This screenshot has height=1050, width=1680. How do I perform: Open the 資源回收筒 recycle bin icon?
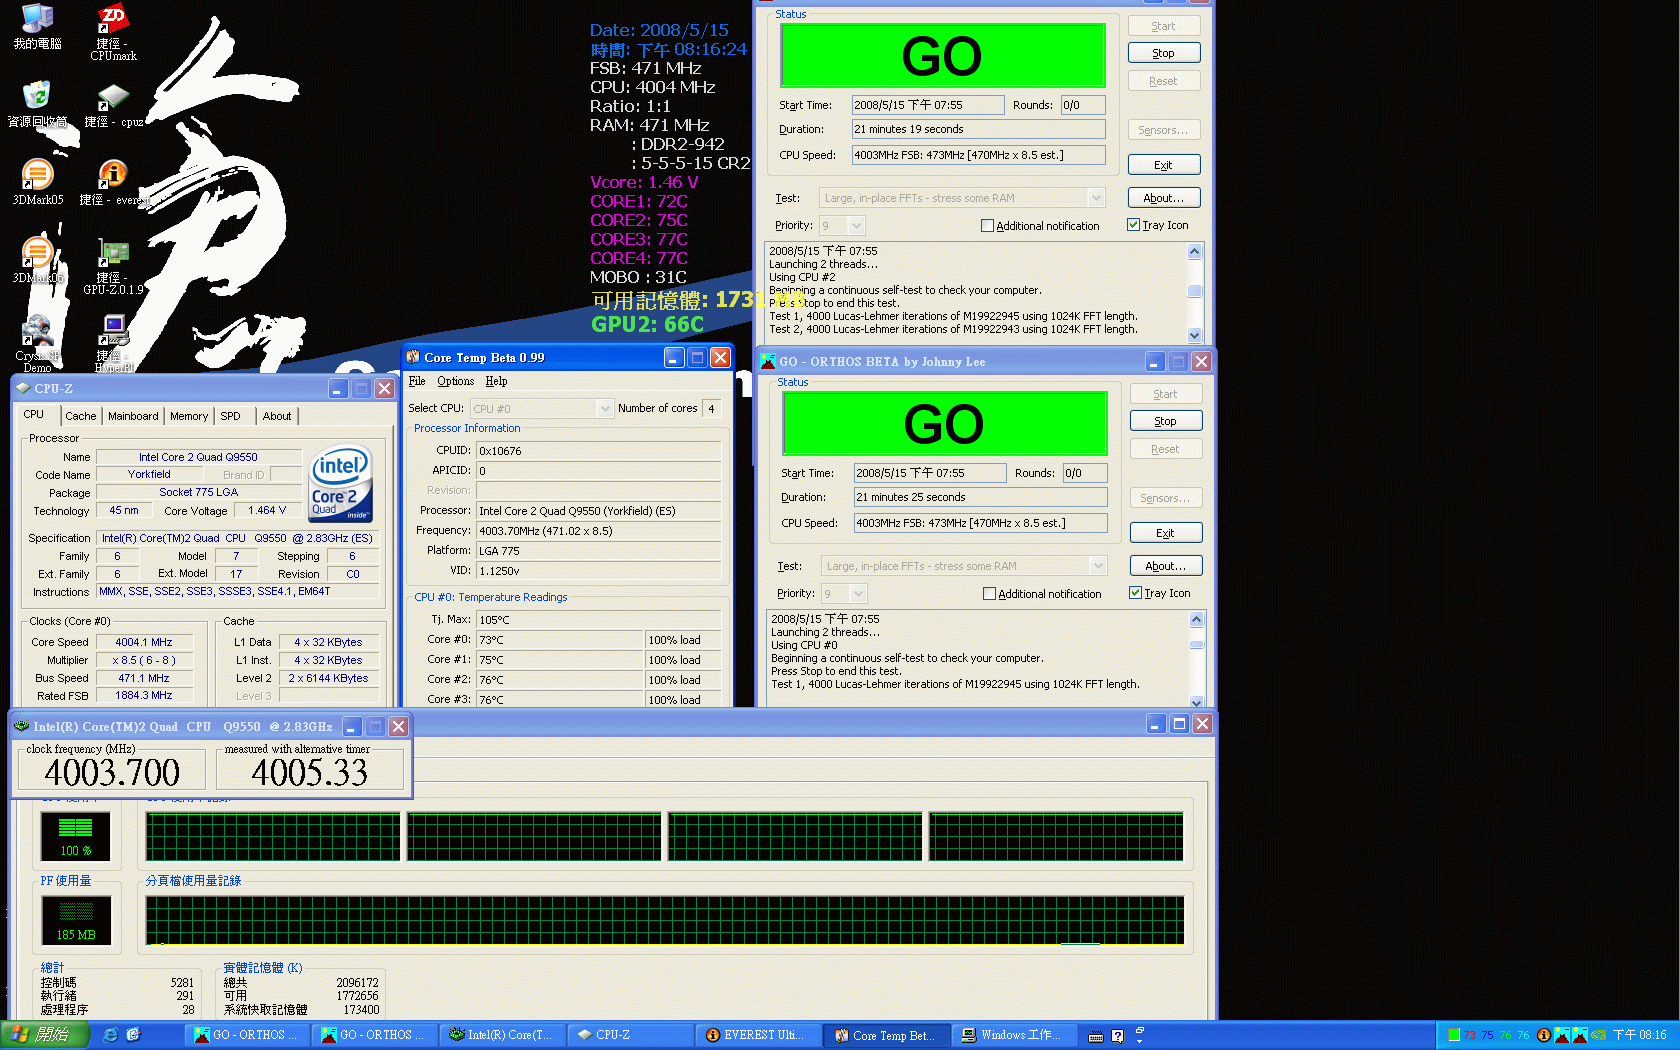tap(37, 104)
